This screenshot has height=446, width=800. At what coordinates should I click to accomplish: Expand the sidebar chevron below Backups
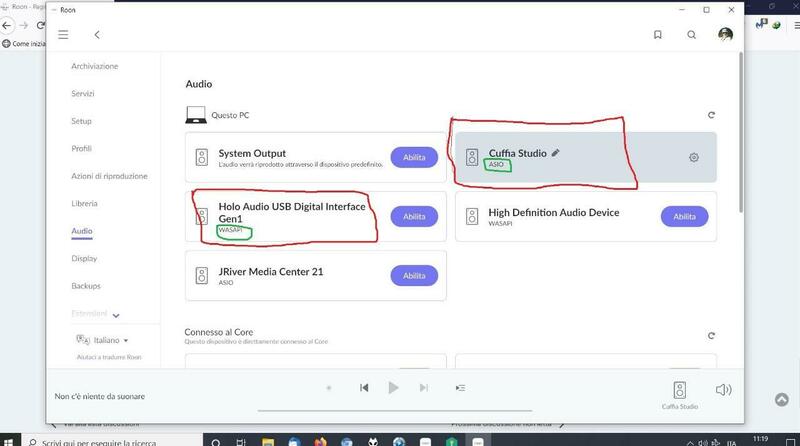116,315
